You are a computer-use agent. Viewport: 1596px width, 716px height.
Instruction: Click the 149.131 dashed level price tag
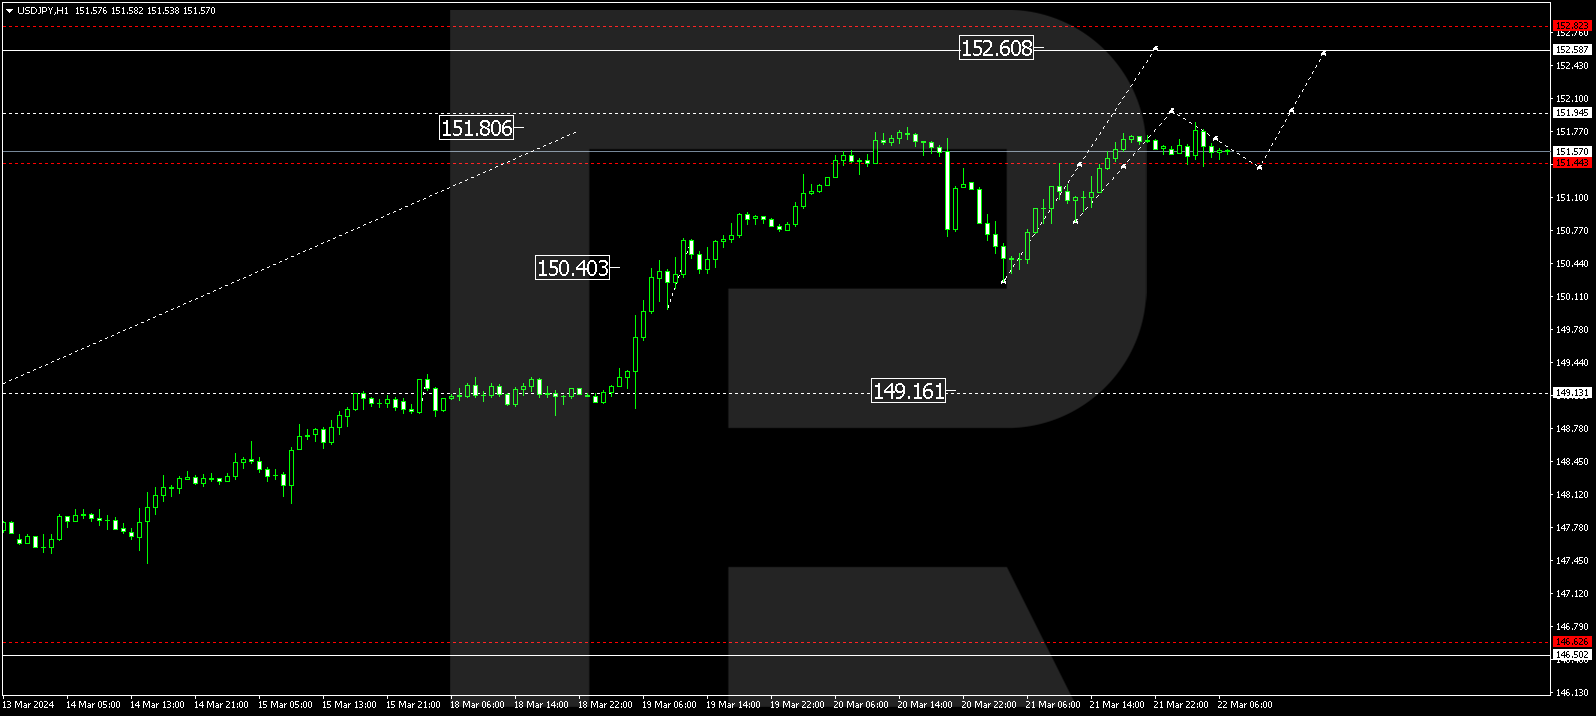1572,393
